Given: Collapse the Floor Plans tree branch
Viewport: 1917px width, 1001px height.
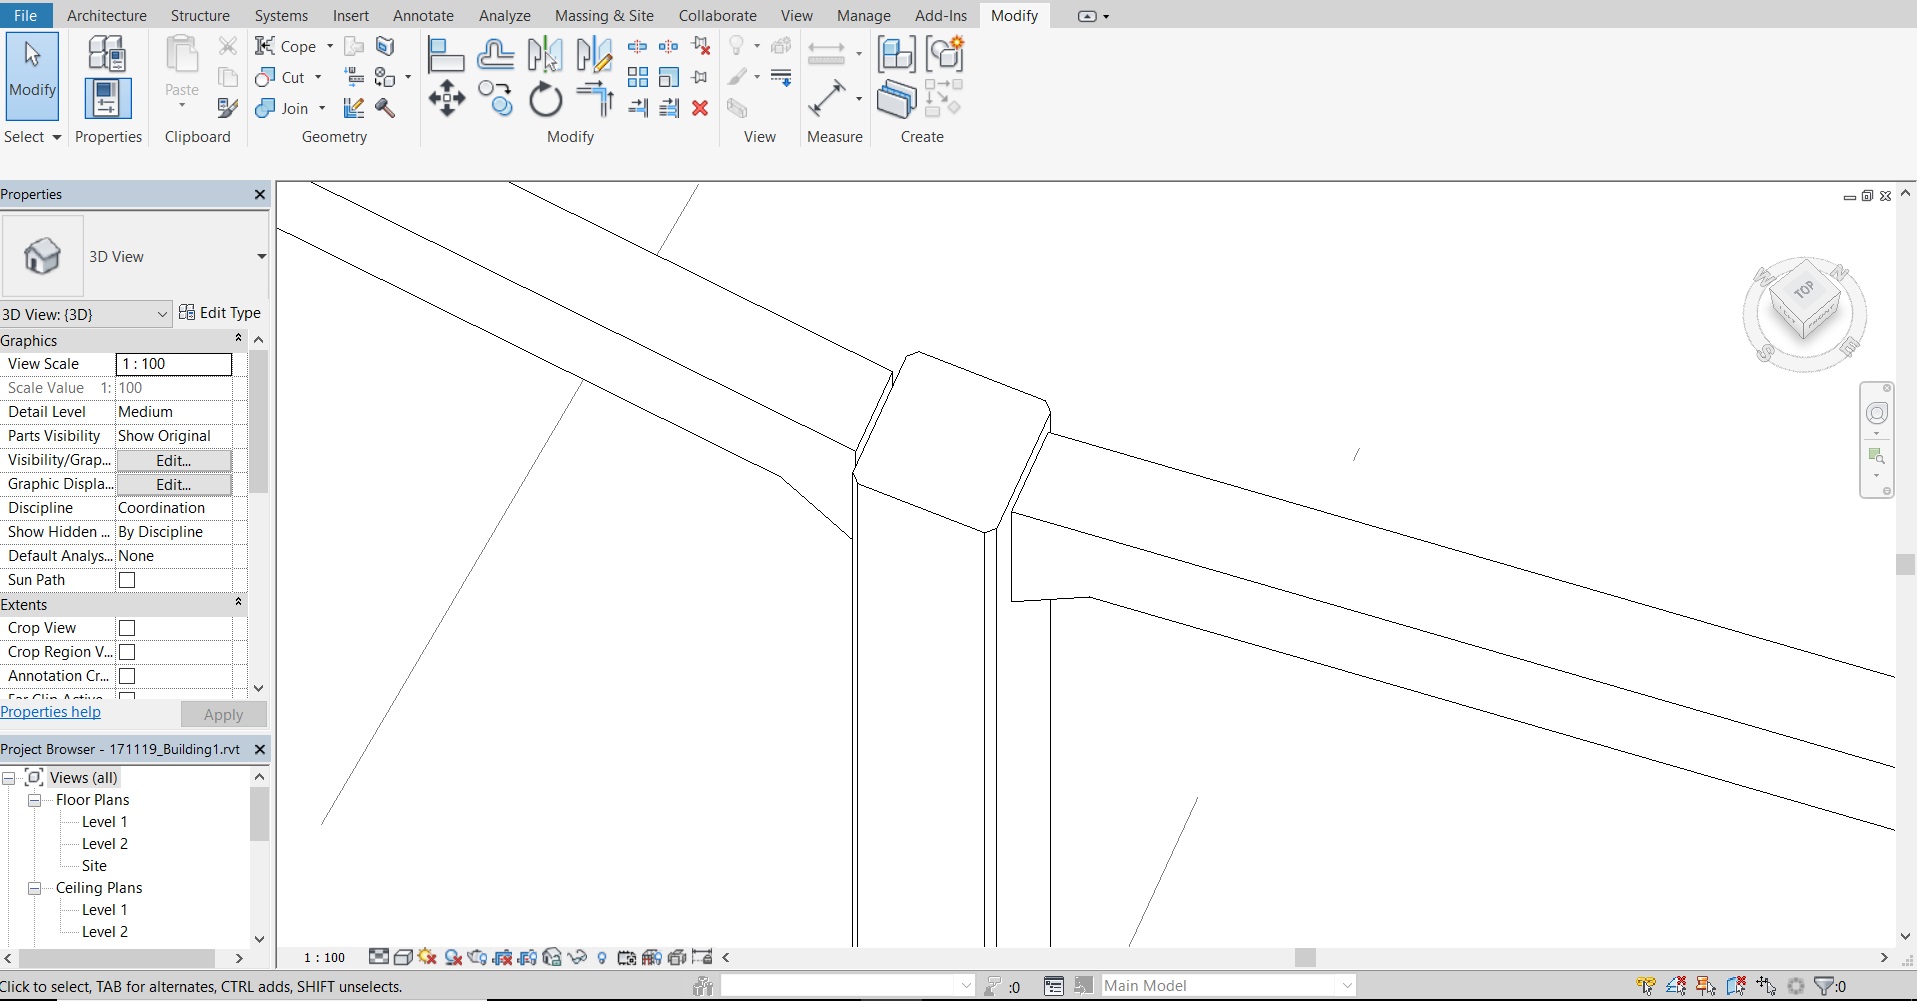Looking at the screenshot, I should [33, 800].
